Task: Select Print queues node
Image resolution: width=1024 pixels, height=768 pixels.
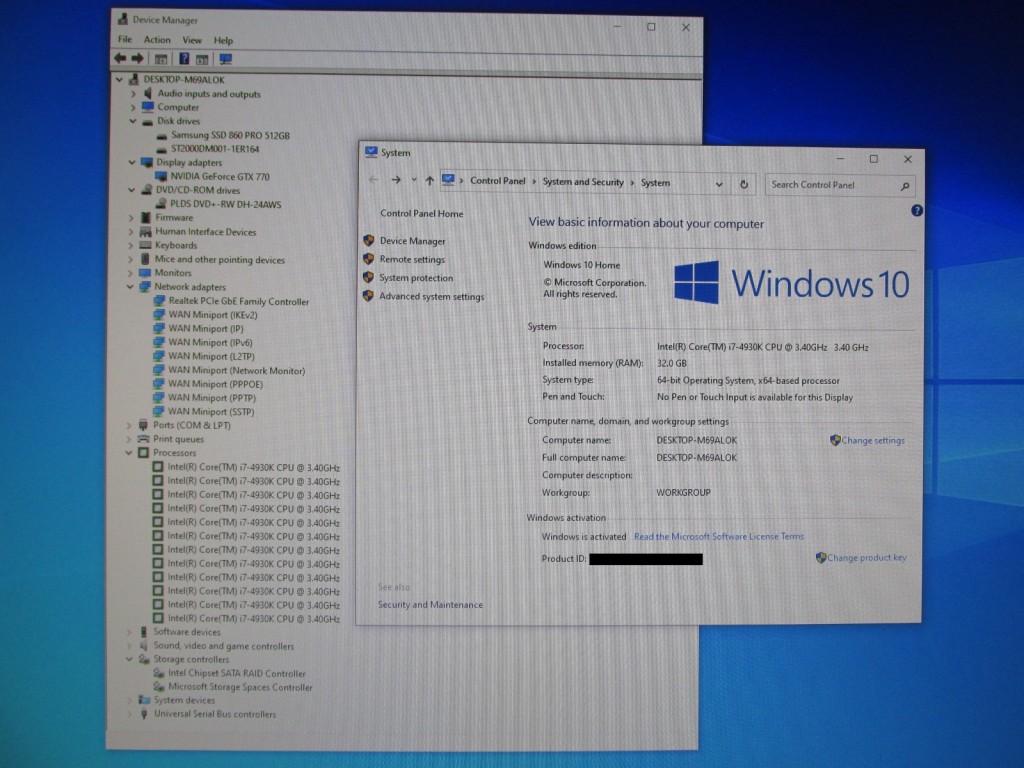Action: click(x=178, y=439)
